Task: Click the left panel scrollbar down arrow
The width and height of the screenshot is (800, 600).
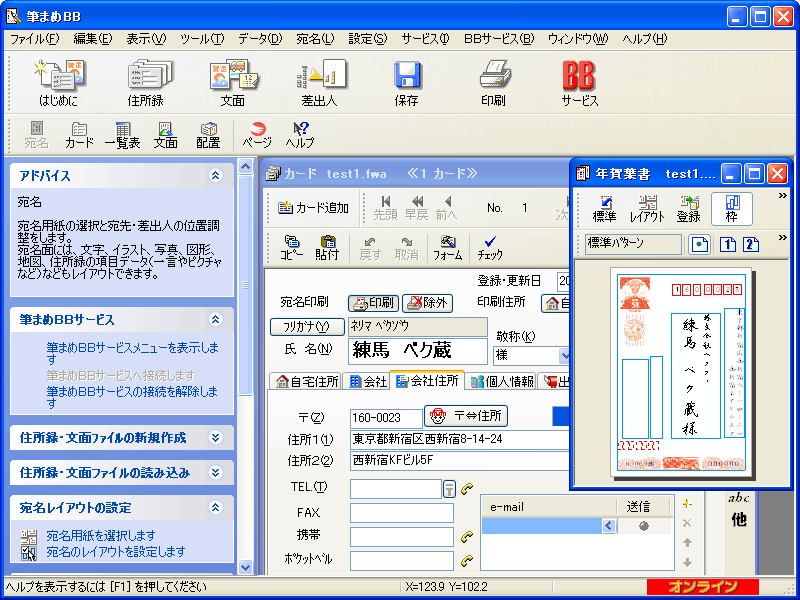Action: [x=245, y=567]
